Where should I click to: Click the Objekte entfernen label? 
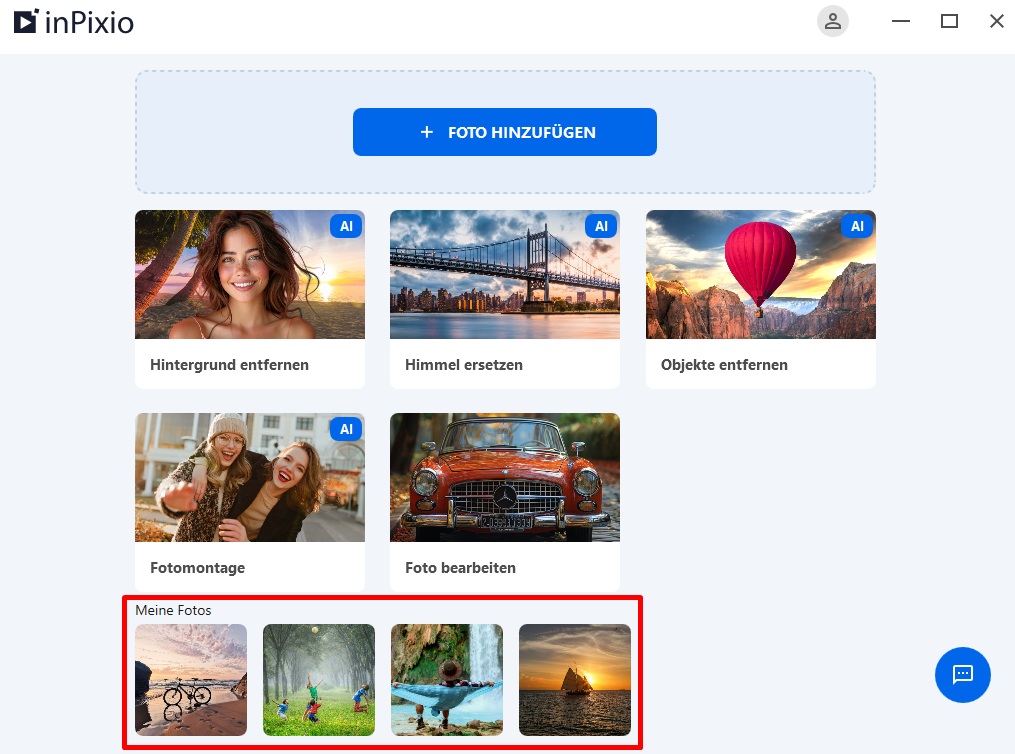pyautogui.click(x=724, y=365)
